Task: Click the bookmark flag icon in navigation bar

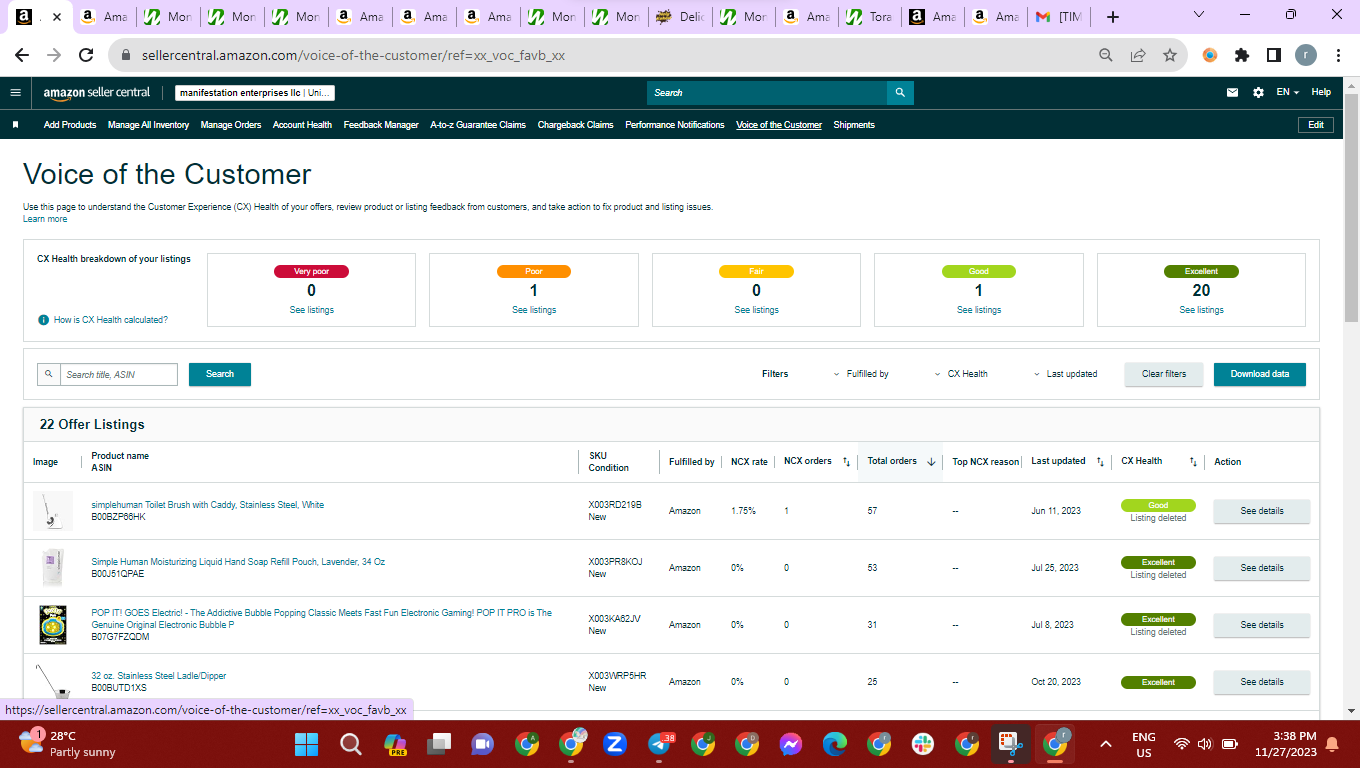Action: click(15, 125)
